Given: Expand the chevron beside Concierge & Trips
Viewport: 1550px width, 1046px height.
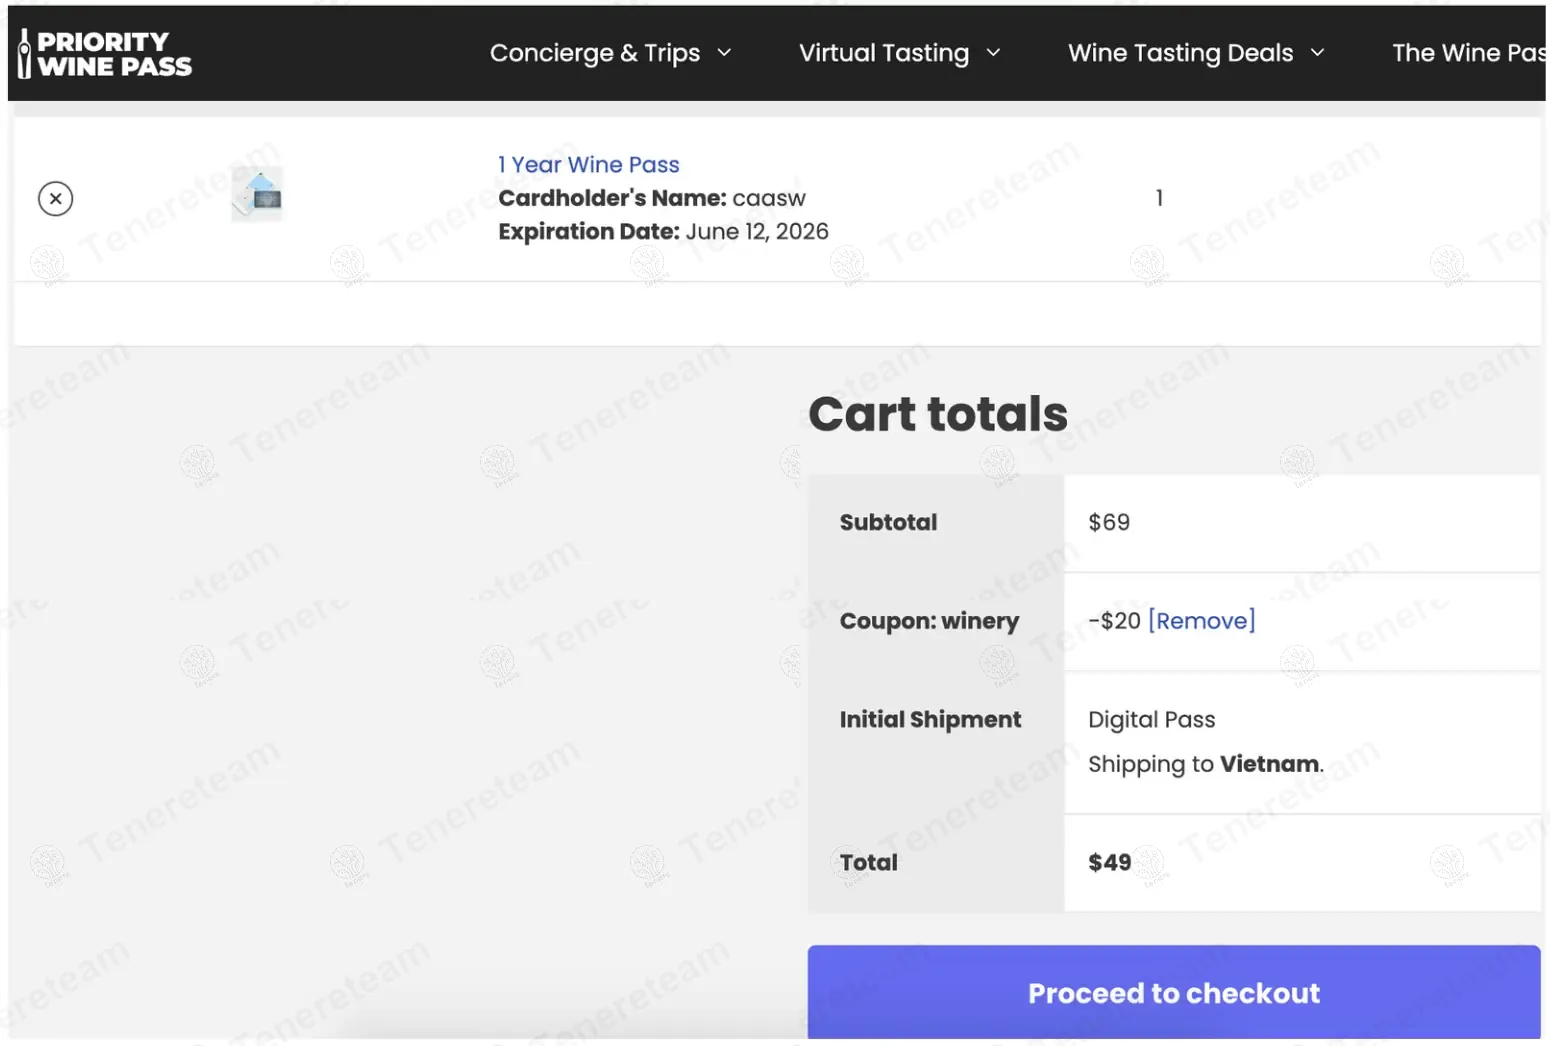Looking at the screenshot, I should point(725,53).
